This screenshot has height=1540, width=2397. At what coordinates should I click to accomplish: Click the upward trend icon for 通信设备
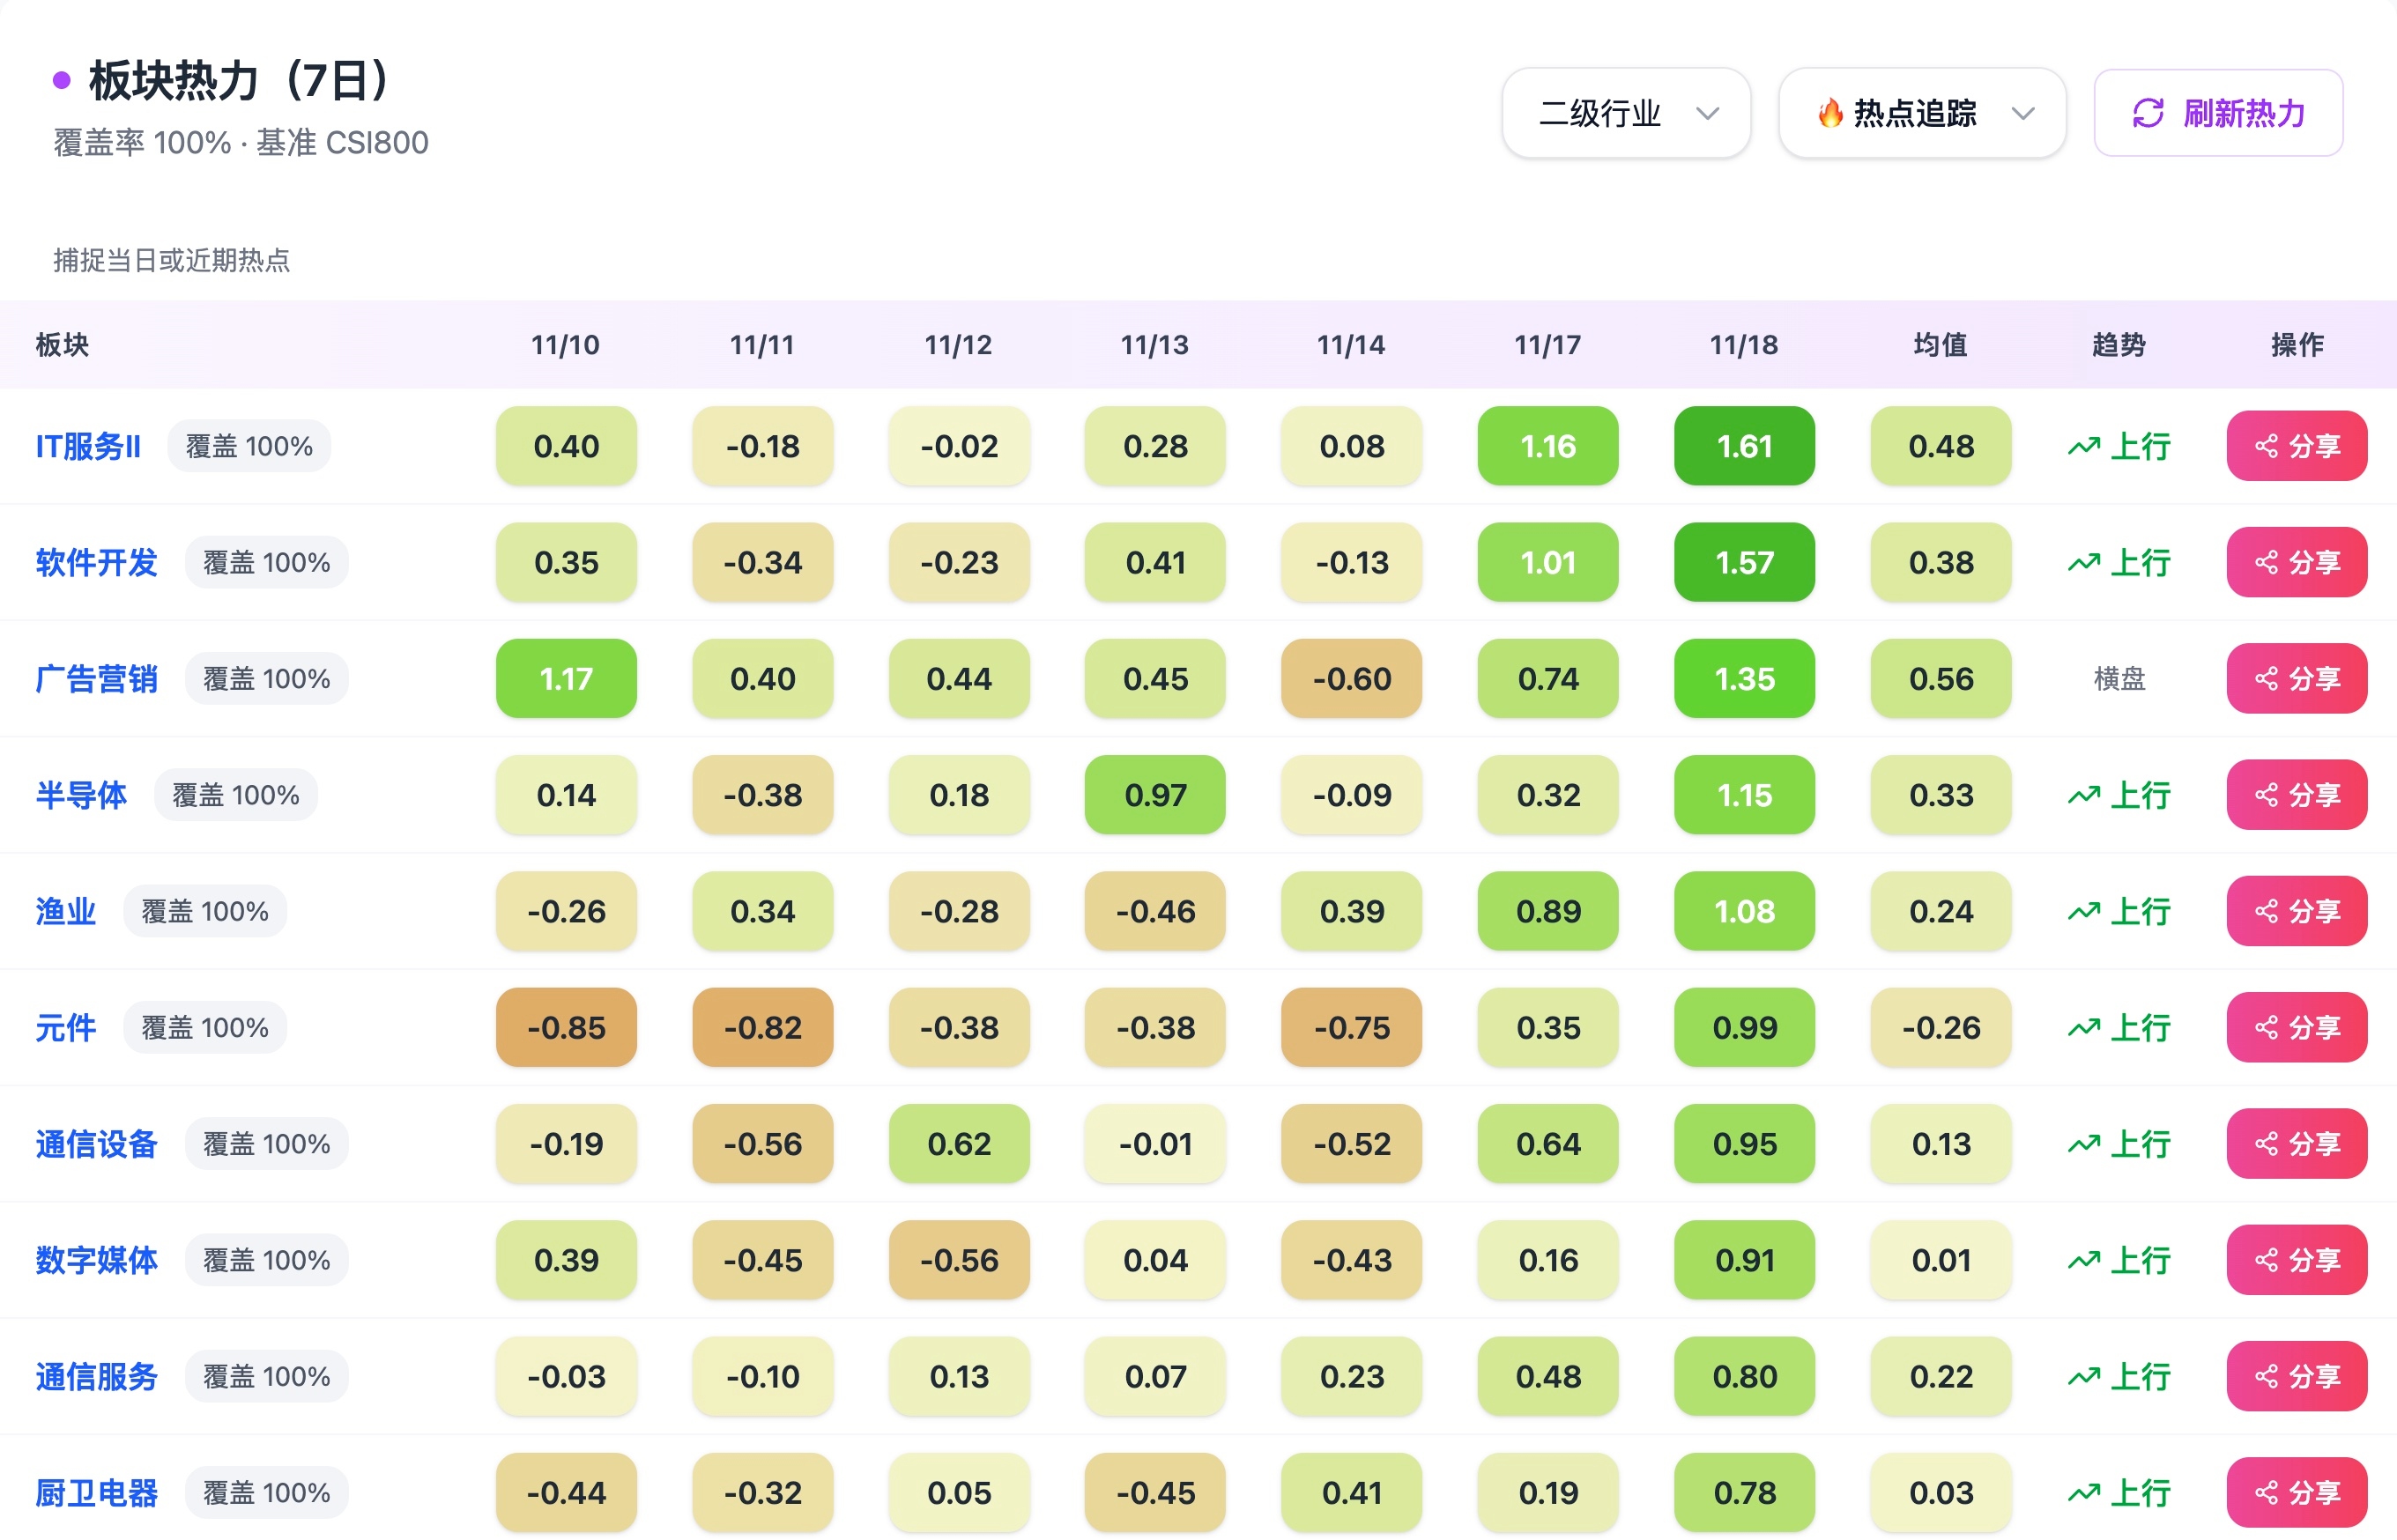pos(2084,1144)
